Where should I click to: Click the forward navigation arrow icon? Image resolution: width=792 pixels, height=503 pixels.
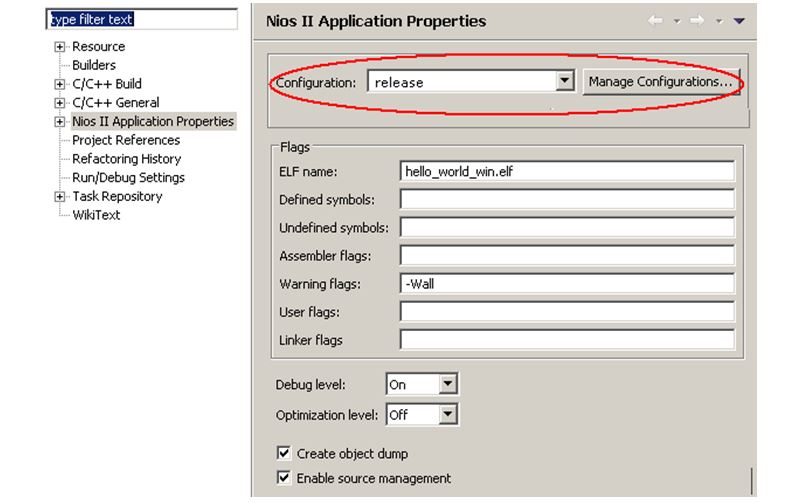coord(697,21)
